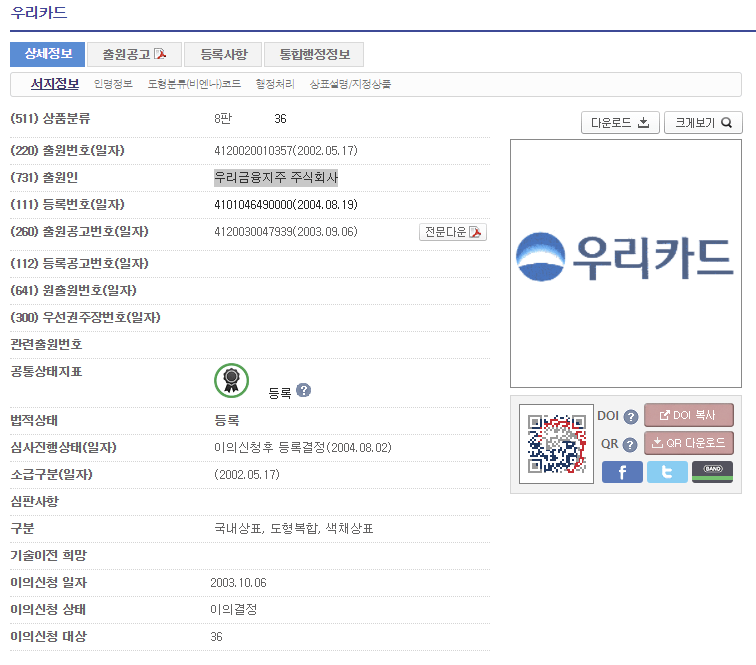This screenshot has width=756, height=665.
Task: Click the 다운로드 button above image
Action: click(620, 123)
